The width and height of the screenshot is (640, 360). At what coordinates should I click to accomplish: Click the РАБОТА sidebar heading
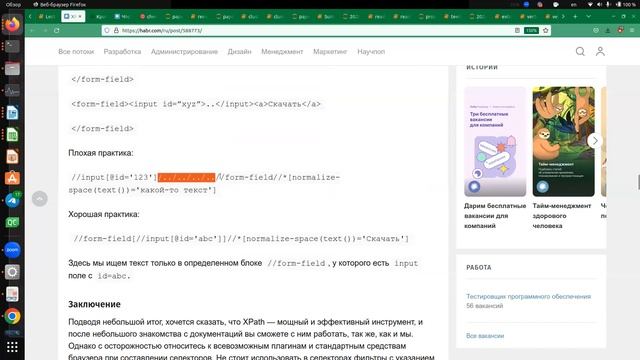point(479,267)
